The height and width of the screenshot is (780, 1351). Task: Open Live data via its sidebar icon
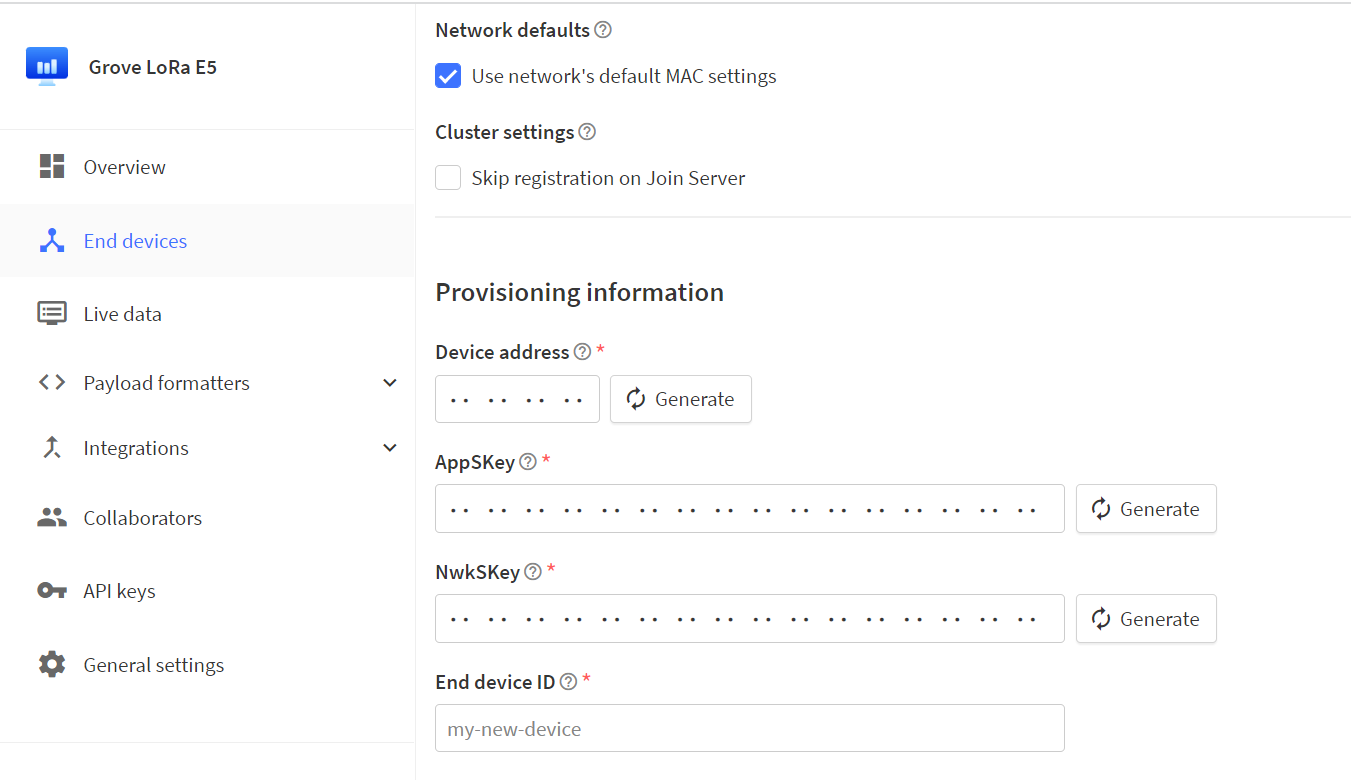click(x=51, y=312)
